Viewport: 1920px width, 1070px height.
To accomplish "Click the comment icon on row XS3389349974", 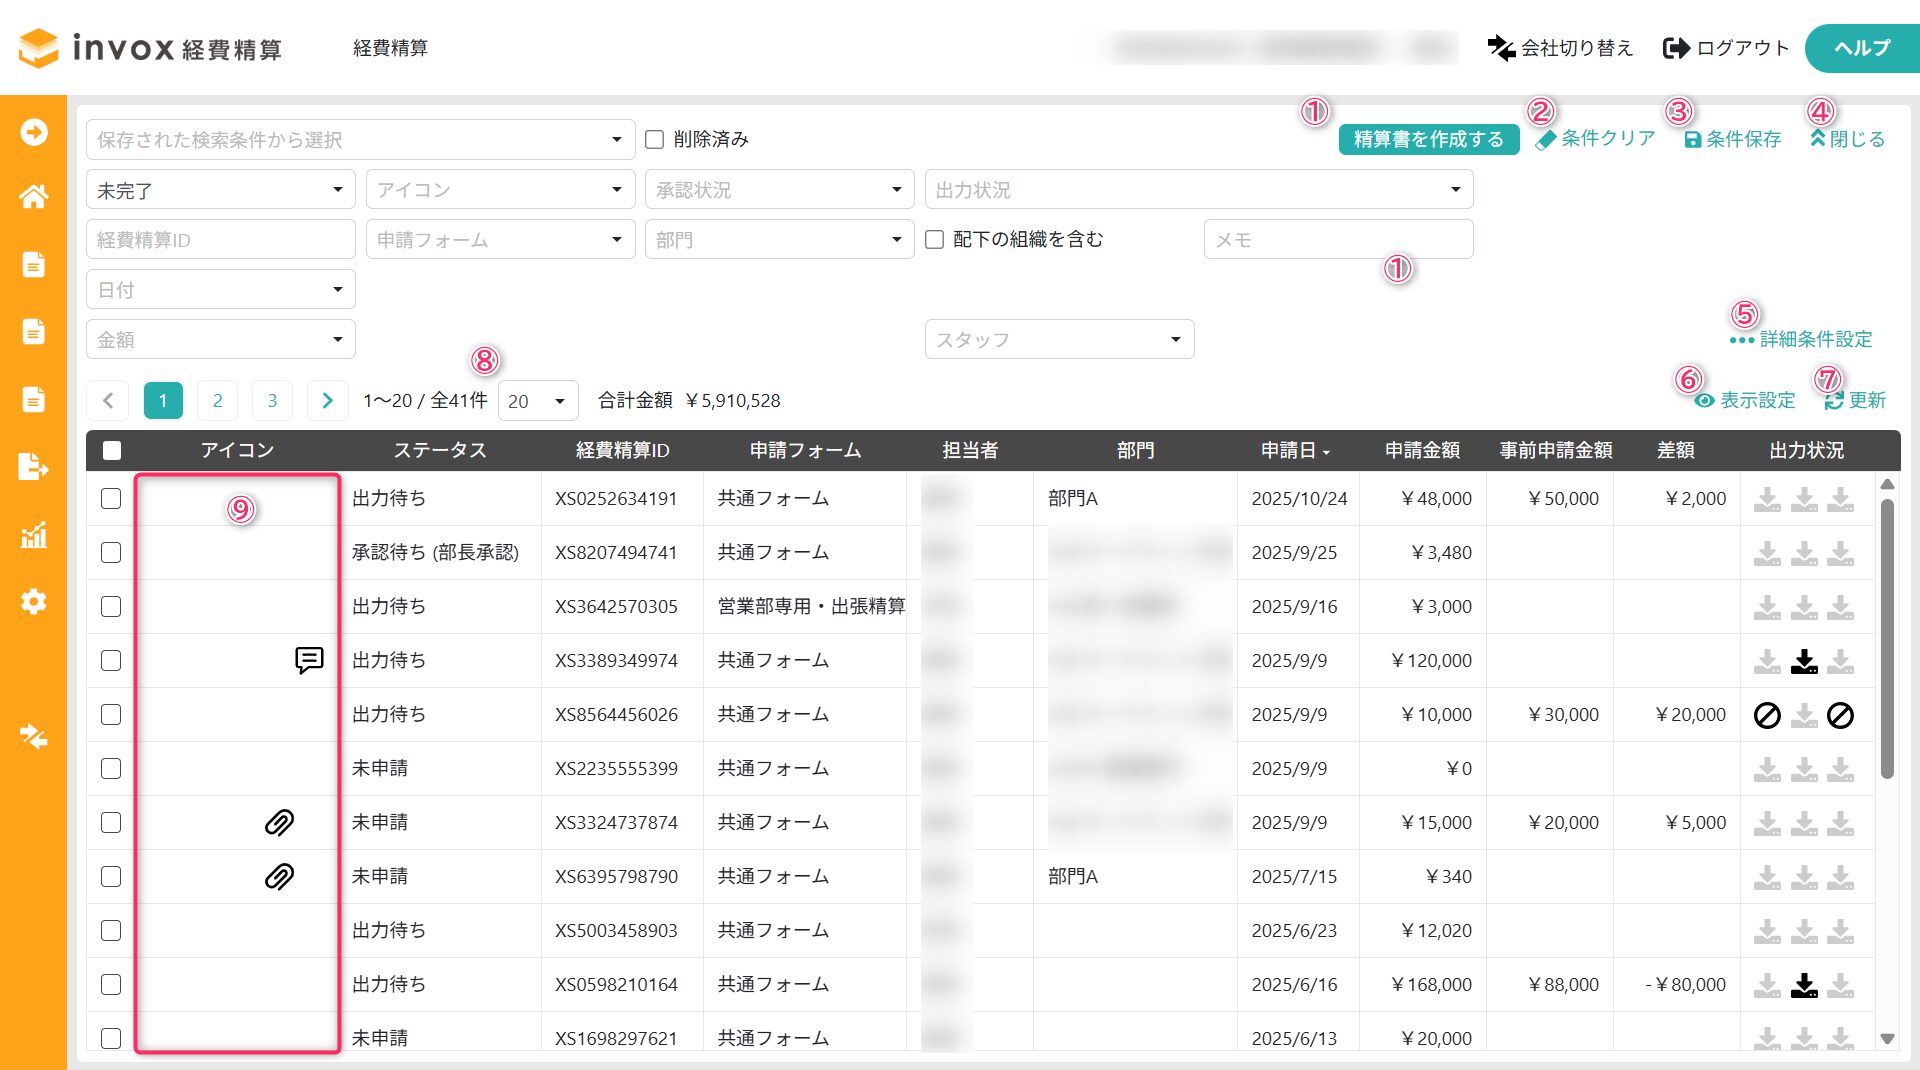I will 309,660.
